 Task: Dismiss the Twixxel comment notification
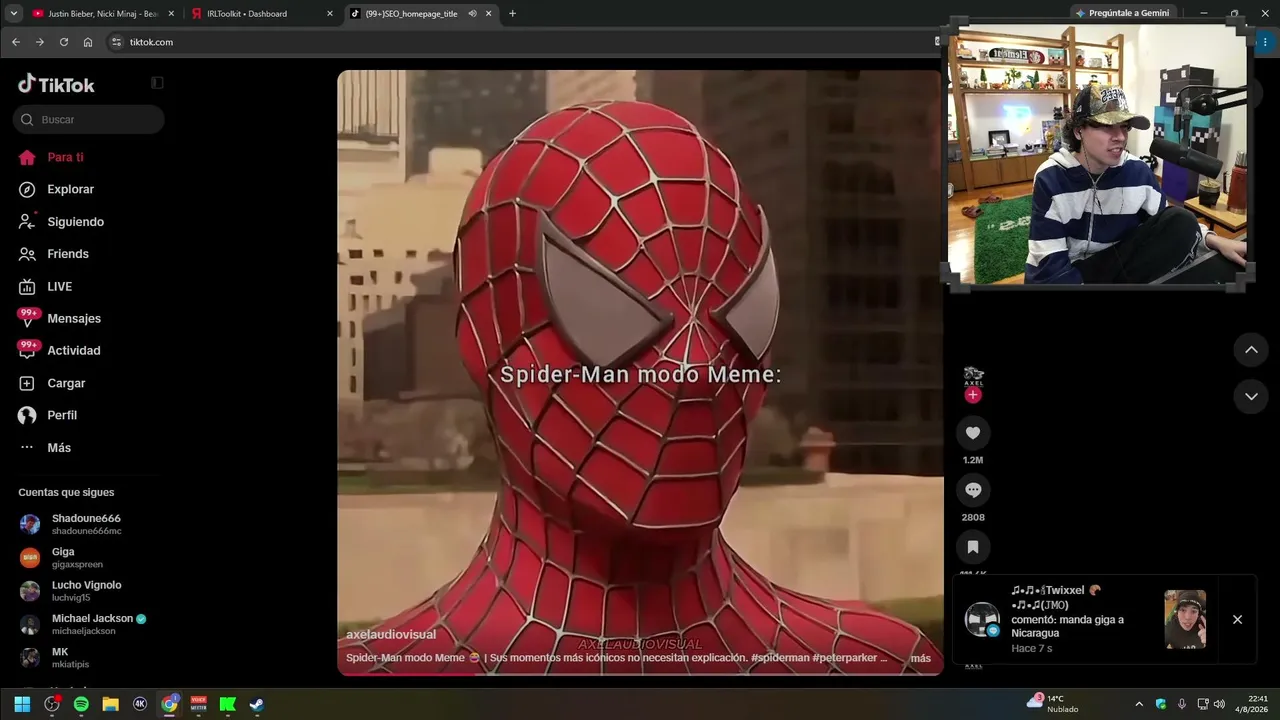pyautogui.click(x=1237, y=619)
